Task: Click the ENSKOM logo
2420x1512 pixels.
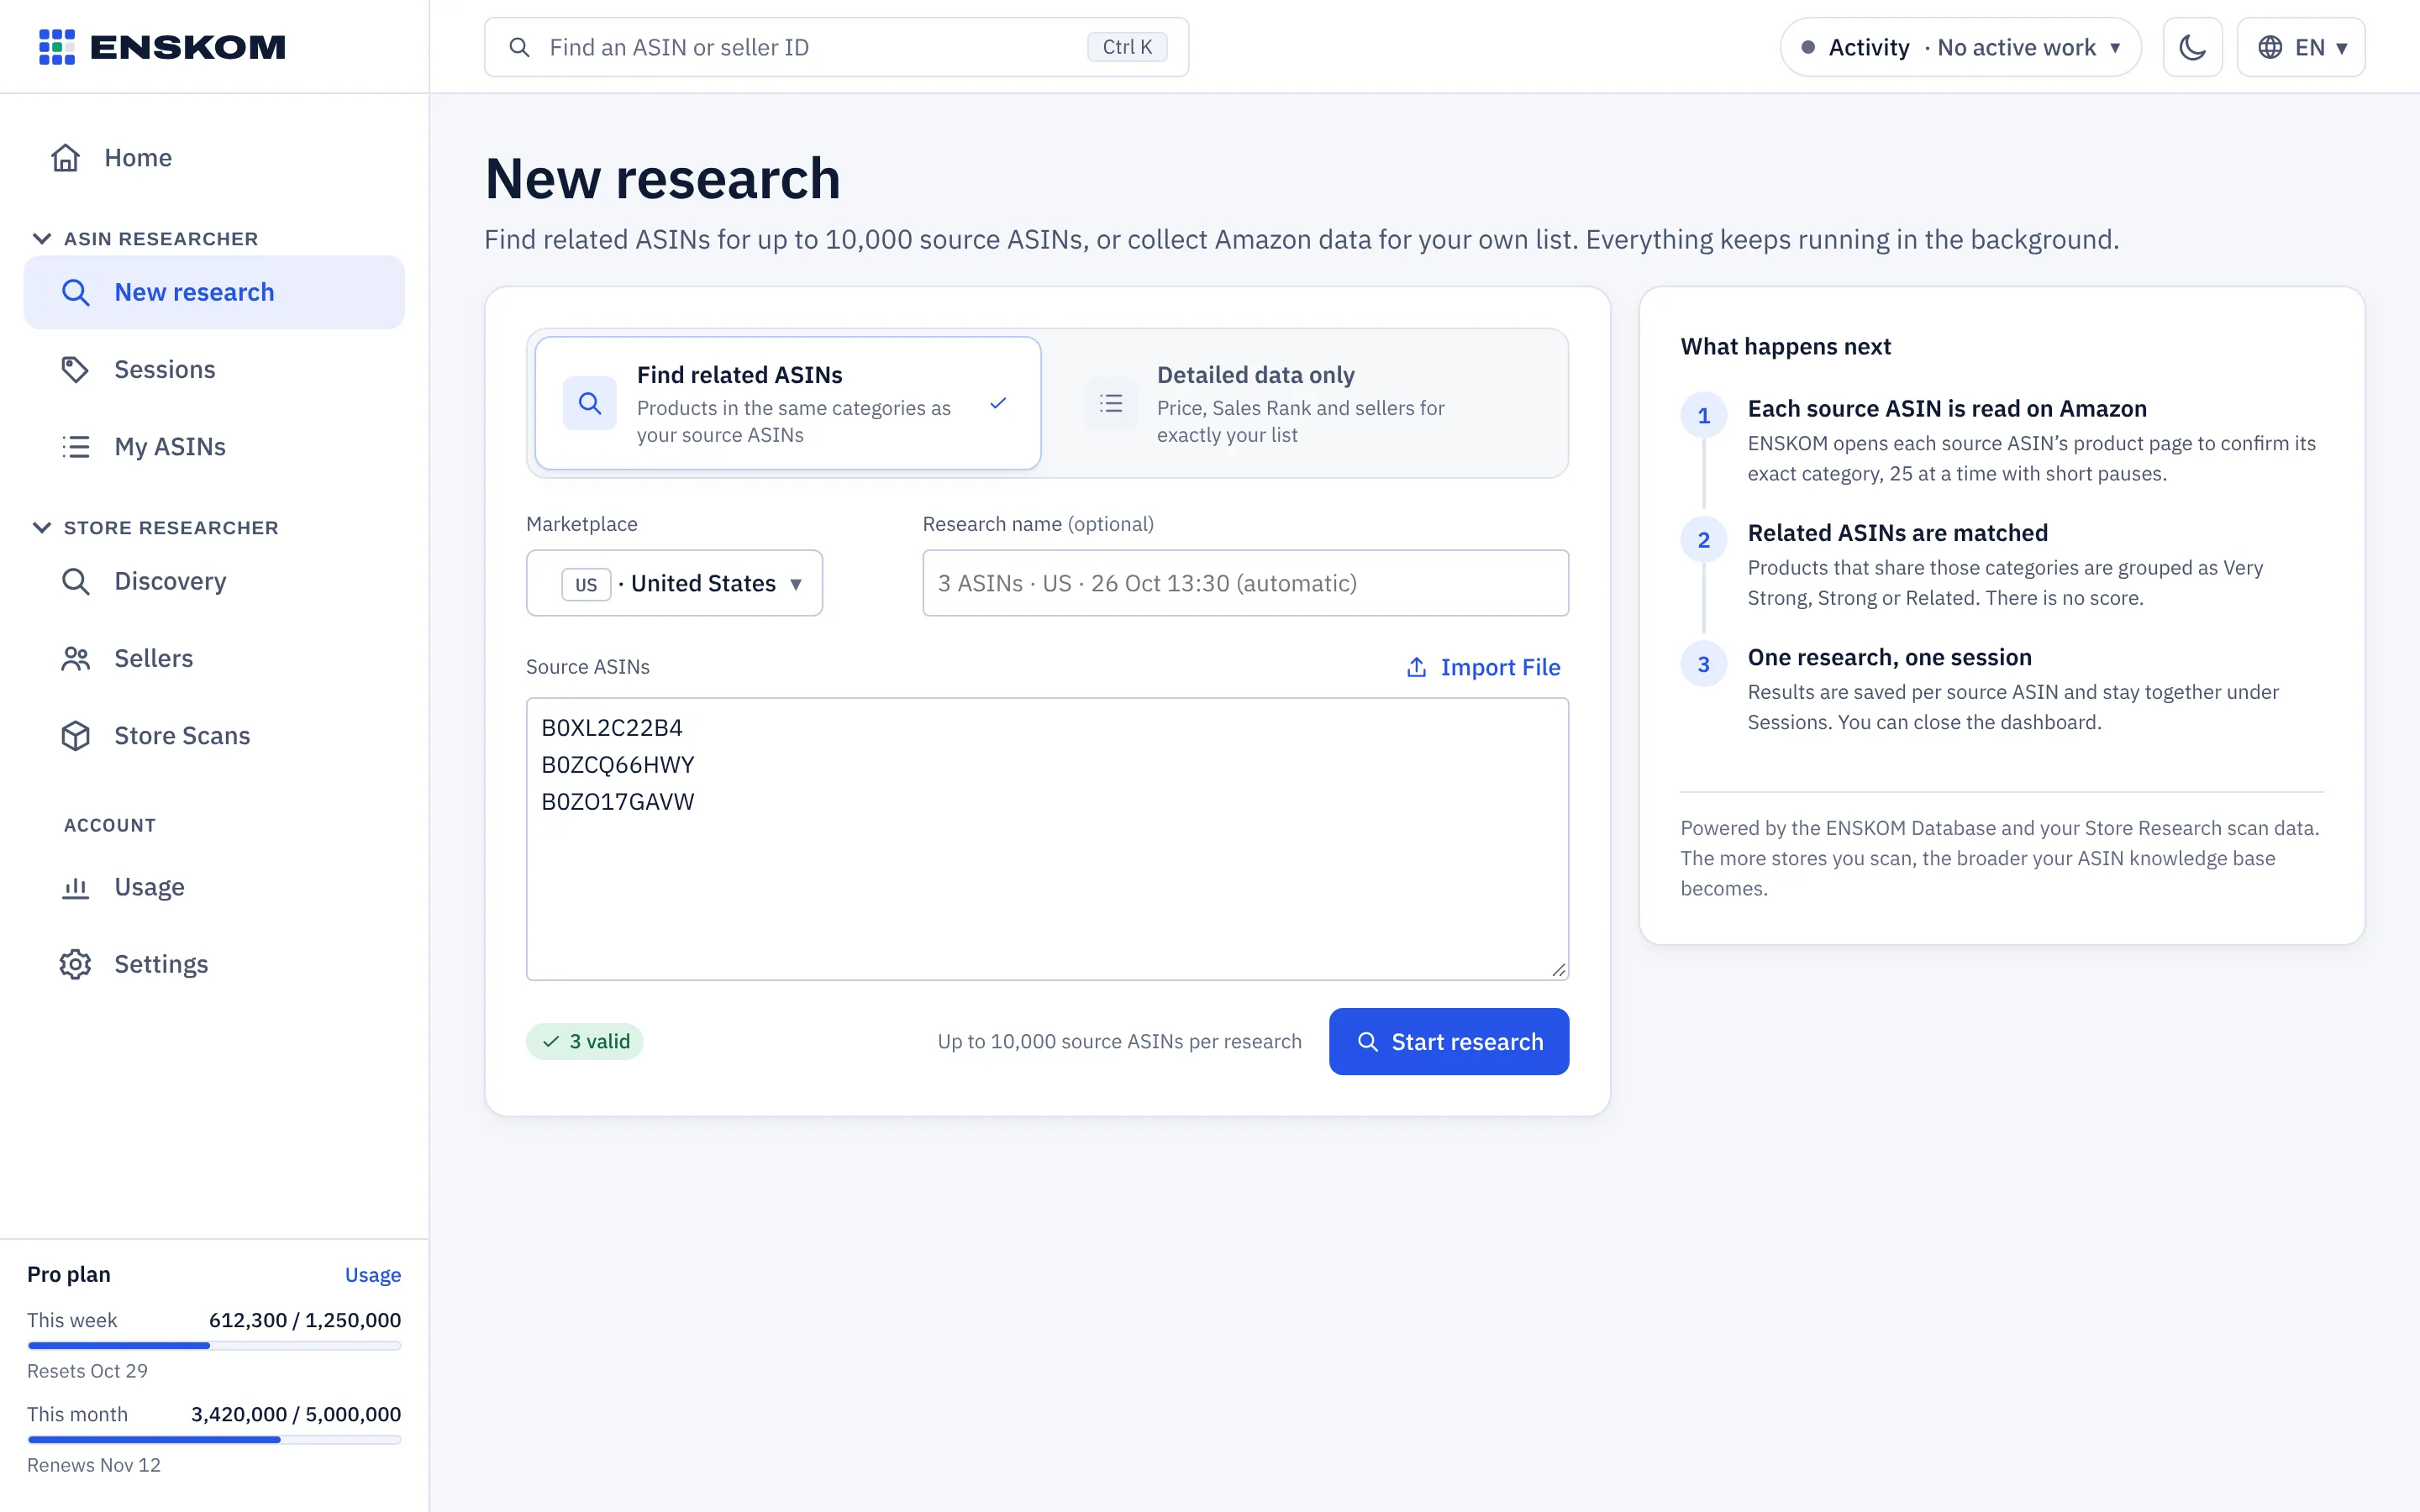Action: point(162,47)
